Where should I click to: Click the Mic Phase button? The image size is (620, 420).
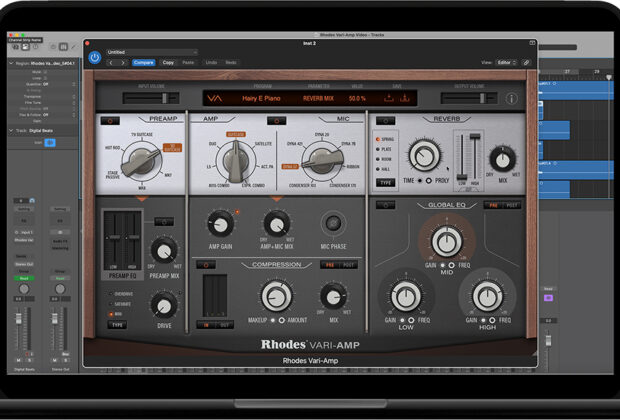pyautogui.click(x=332, y=224)
